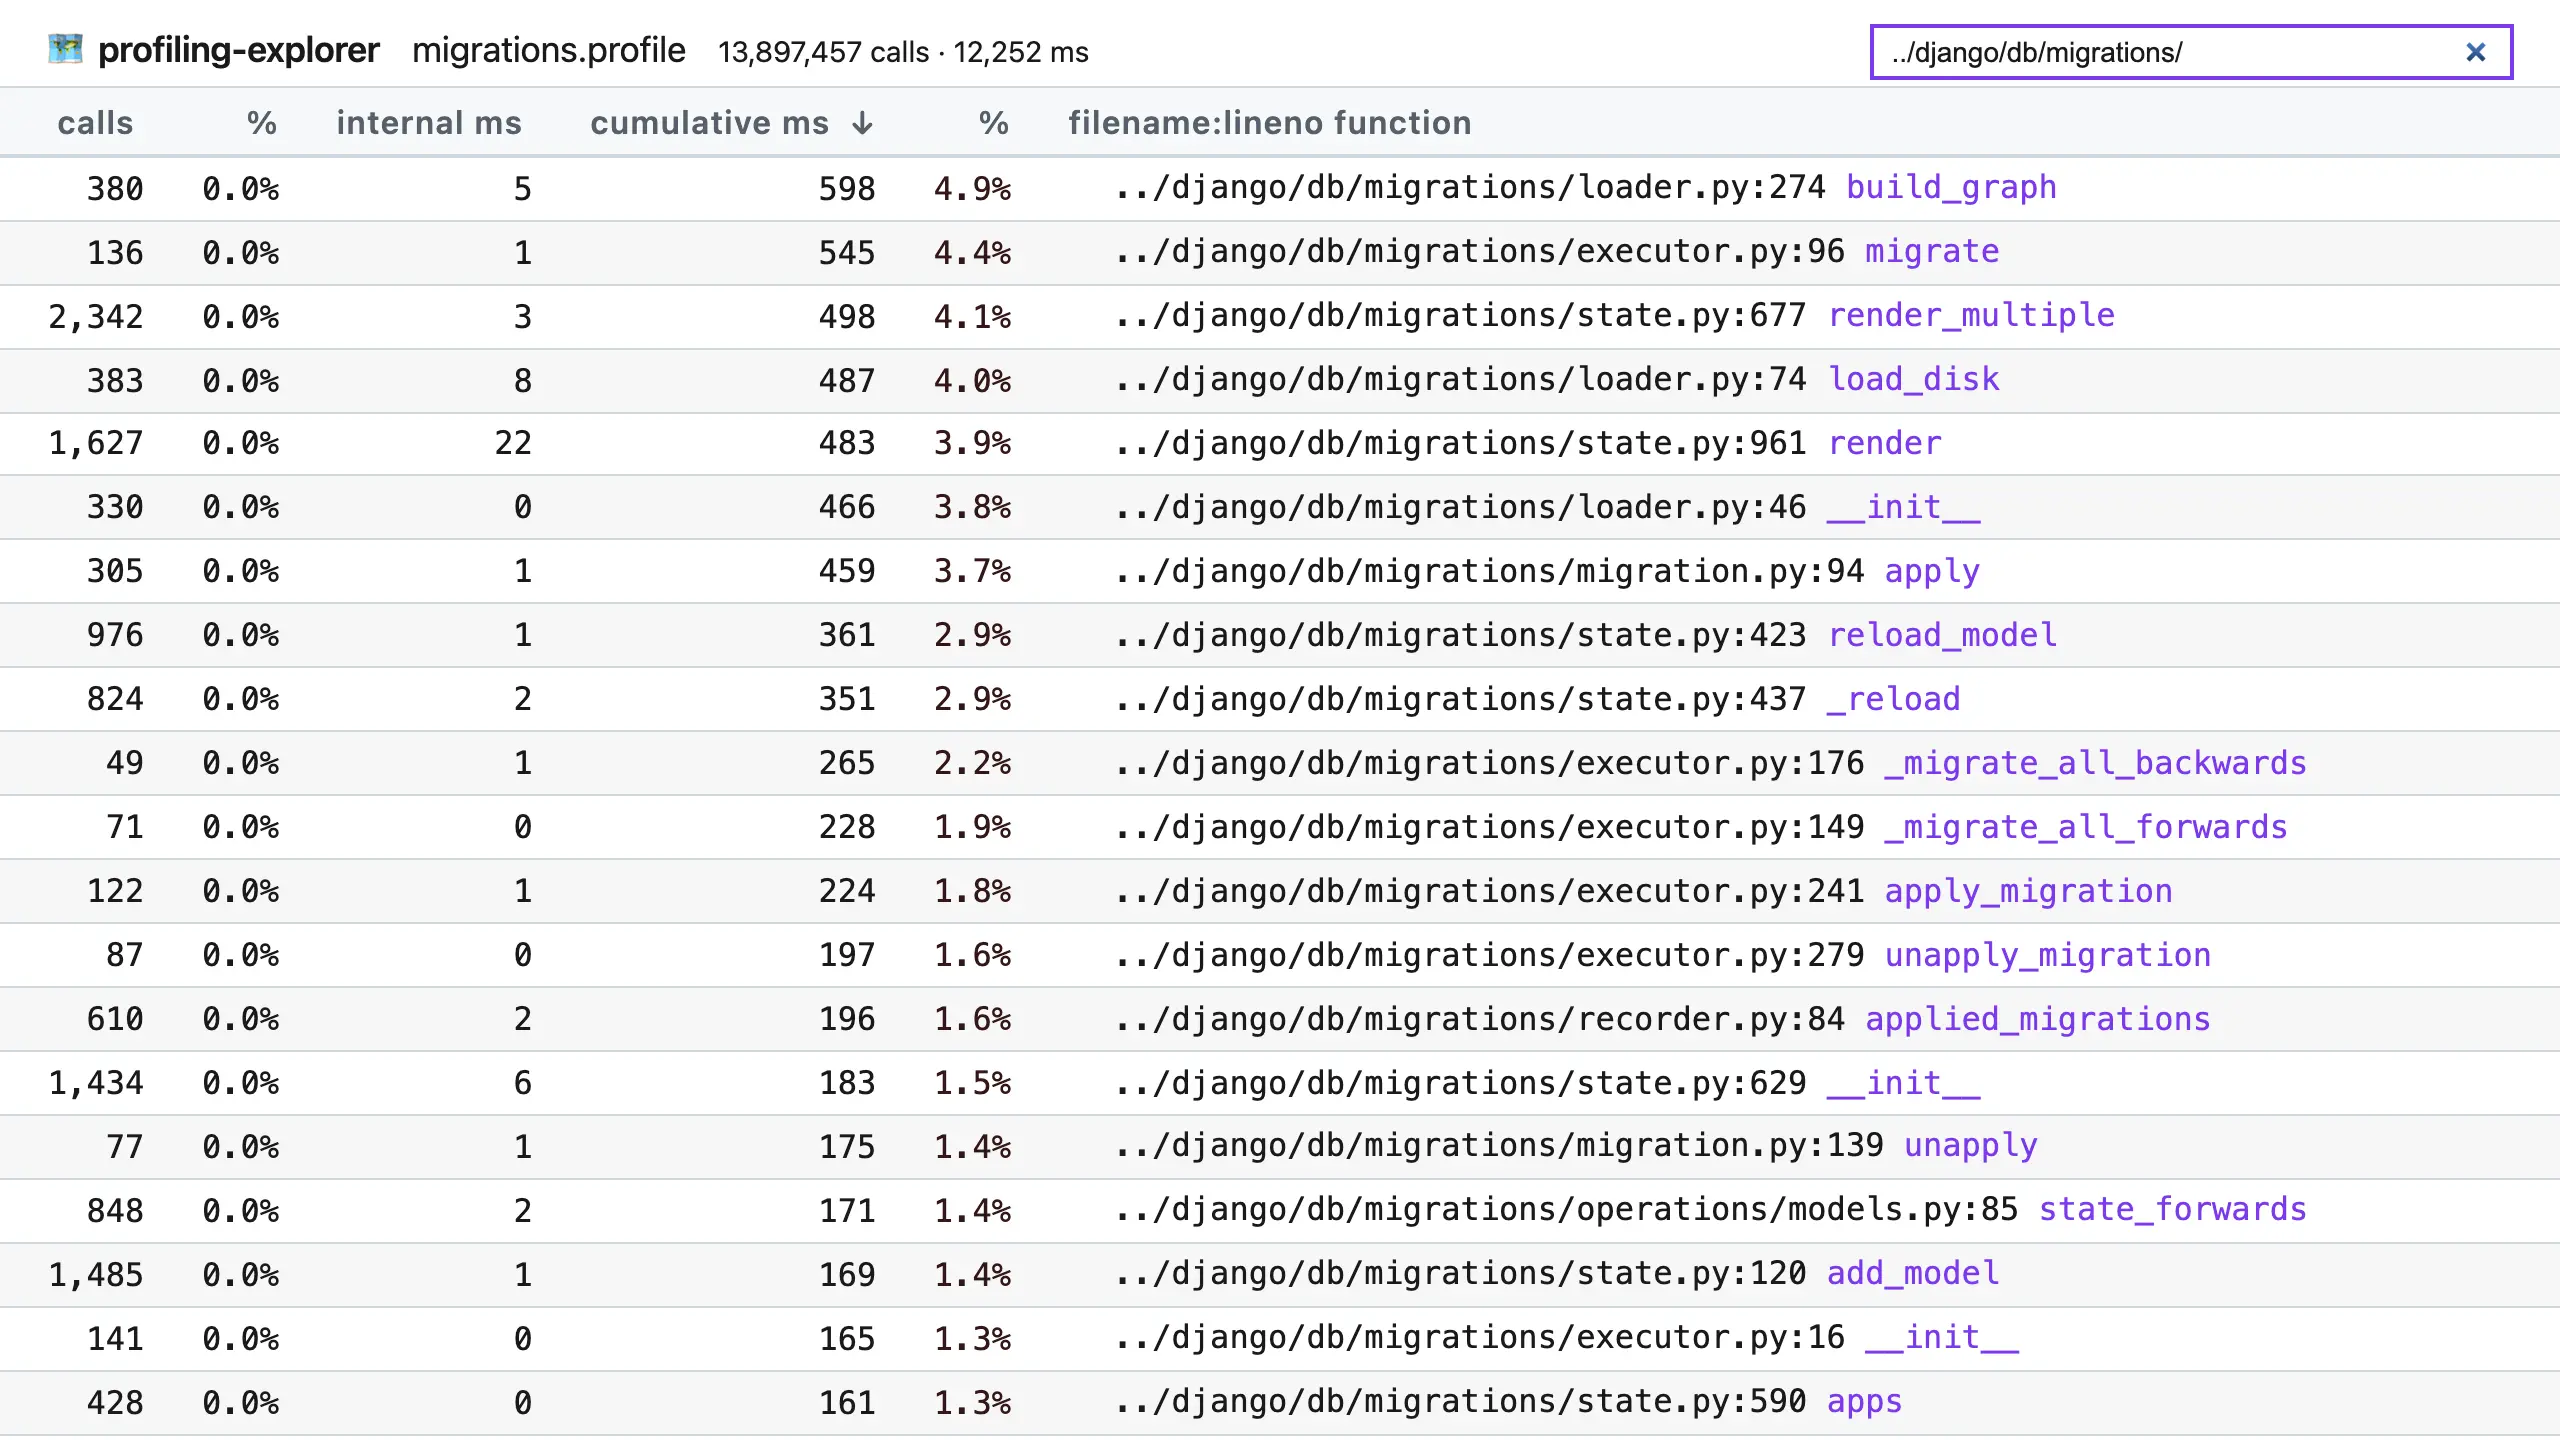Click the cumulative ms sort arrow

click(x=863, y=123)
